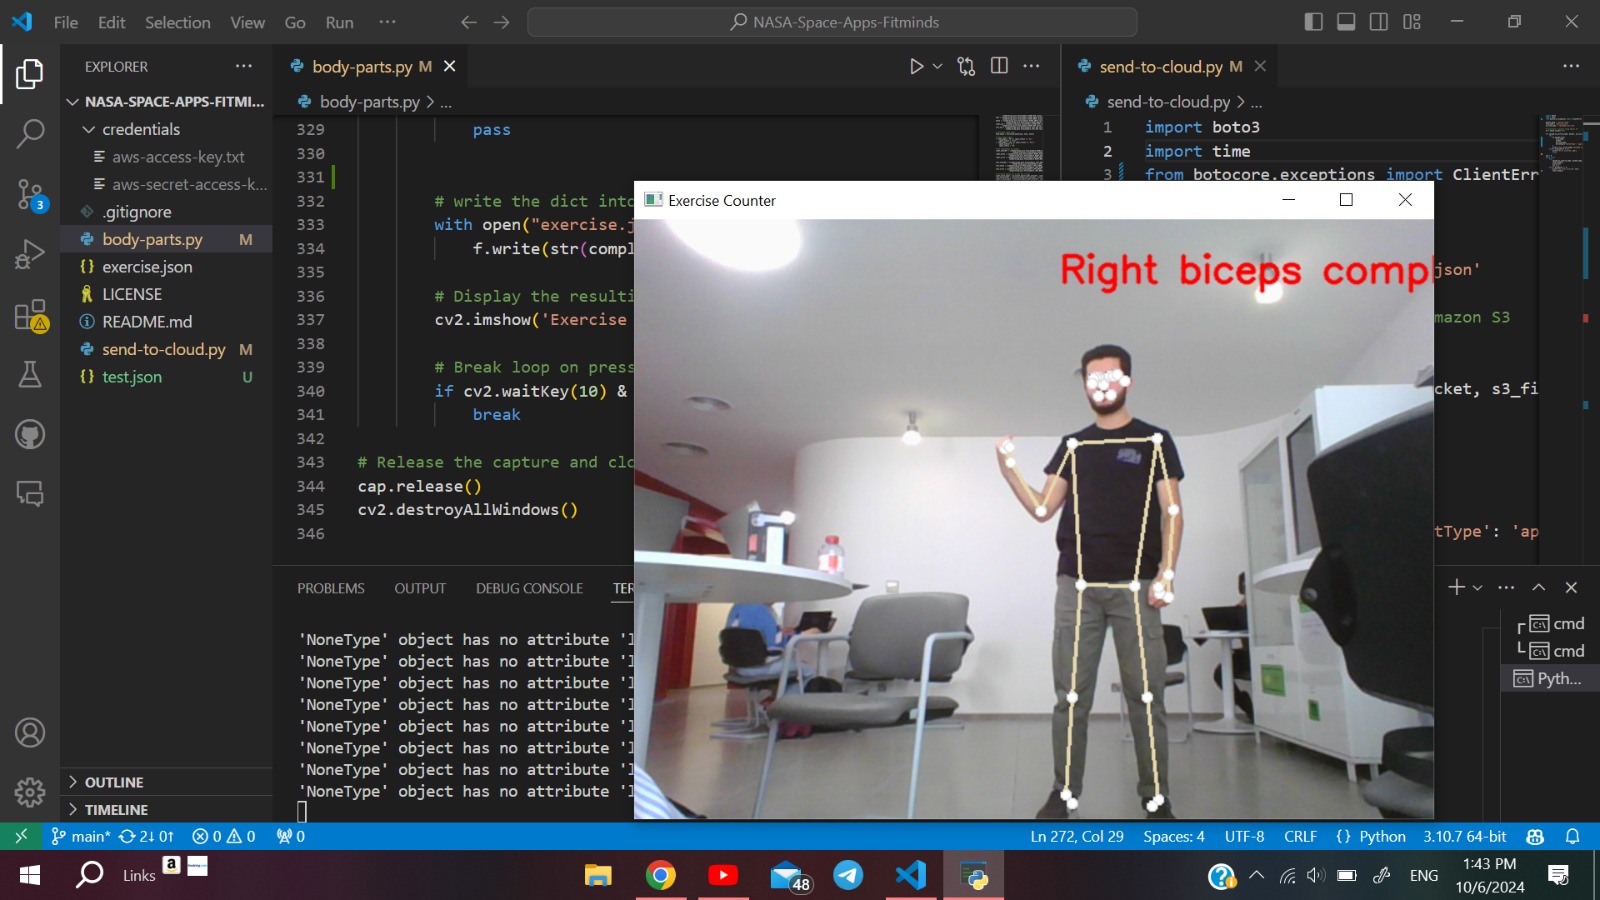Open more actions for send-to-cloud.py editor group
This screenshot has width=1600, height=900.
coord(1571,66)
